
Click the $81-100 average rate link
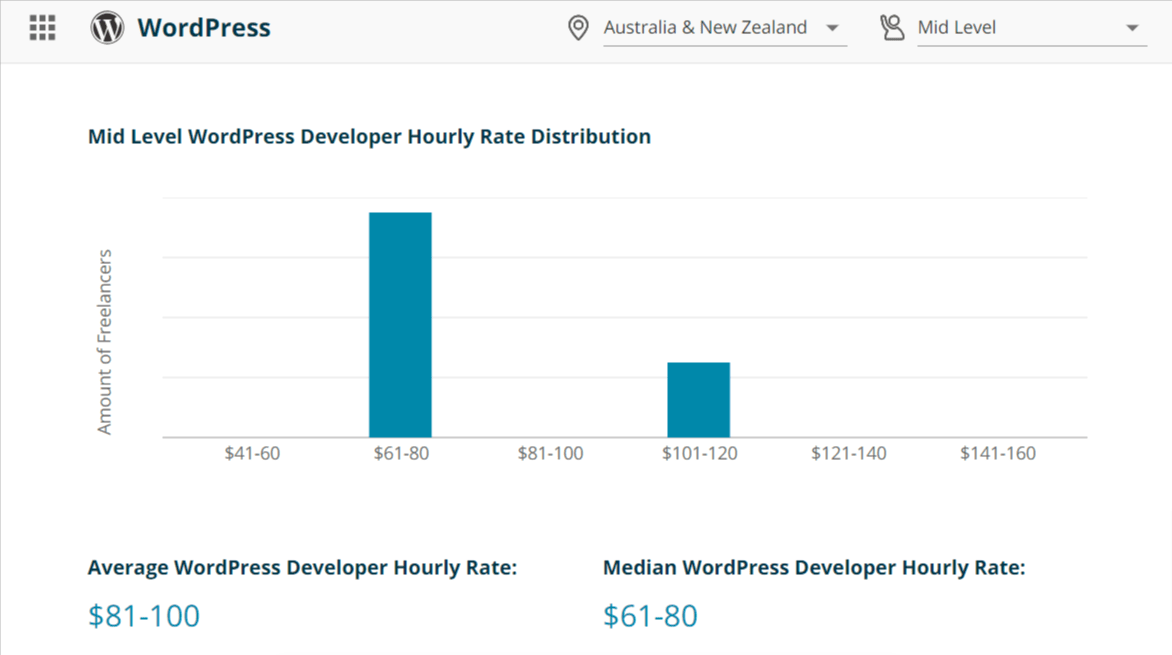click(x=143, y=615)
